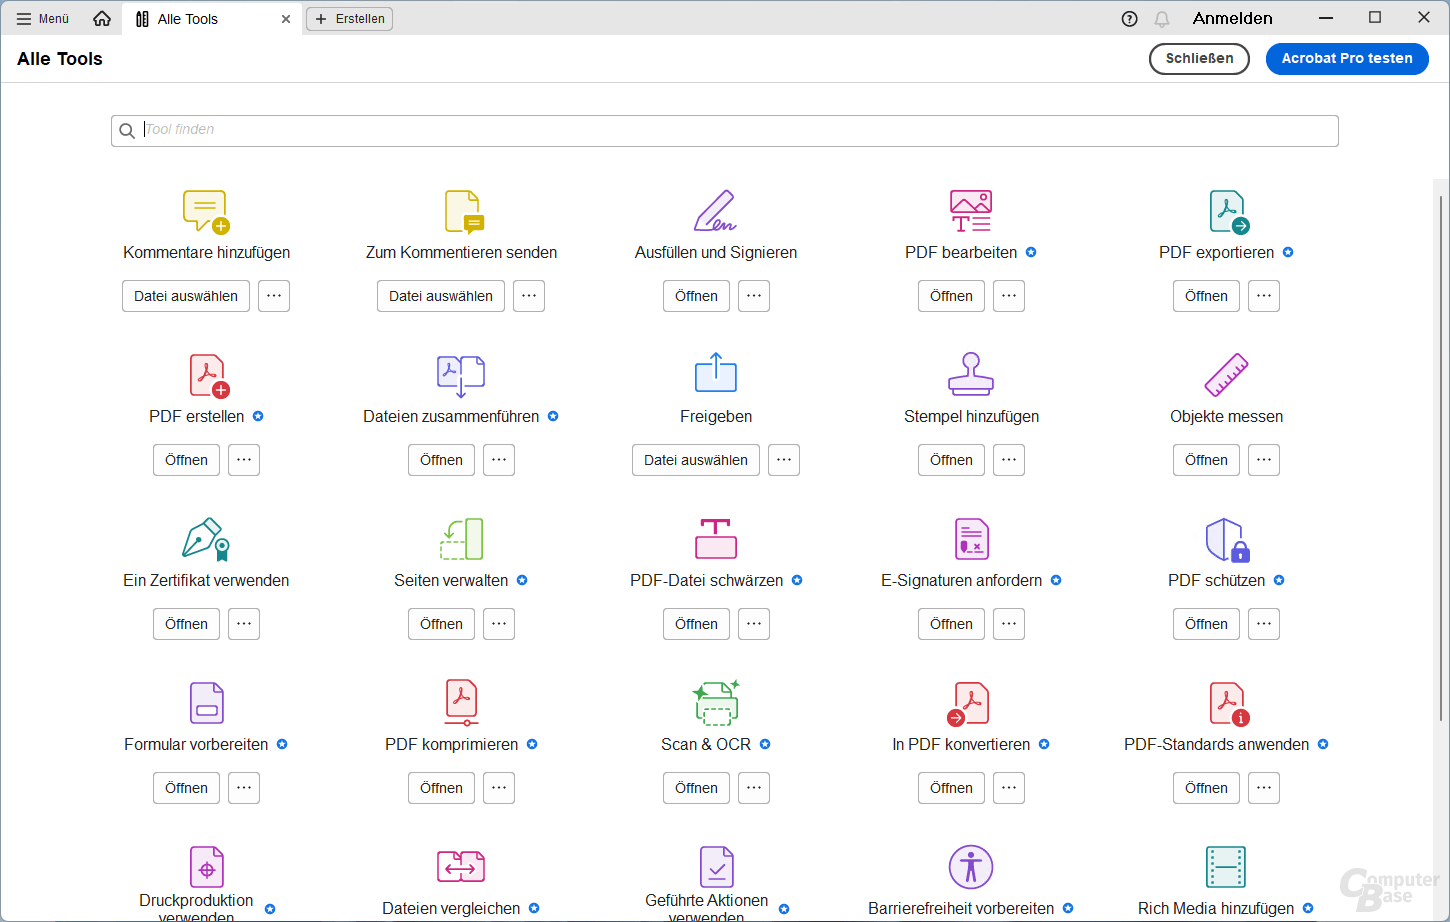Click the Barrierefreiheit vorbereiten accessibility icon
This screenshot has width=1450, height=922.
971,867
